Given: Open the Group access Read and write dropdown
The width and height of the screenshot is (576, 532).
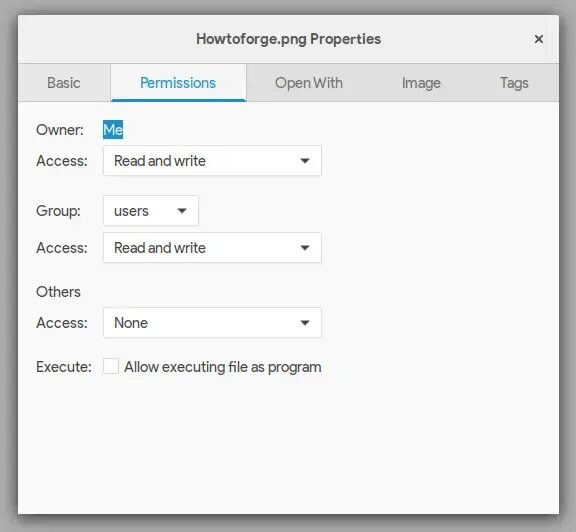Looking at the screenshot, I should click(212, 248).
